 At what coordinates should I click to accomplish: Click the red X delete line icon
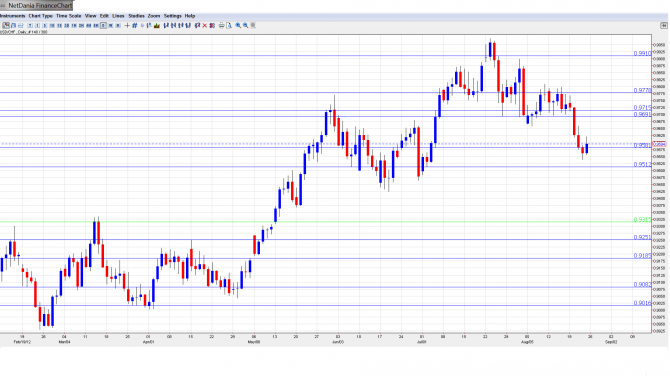[x=204, y=26]
